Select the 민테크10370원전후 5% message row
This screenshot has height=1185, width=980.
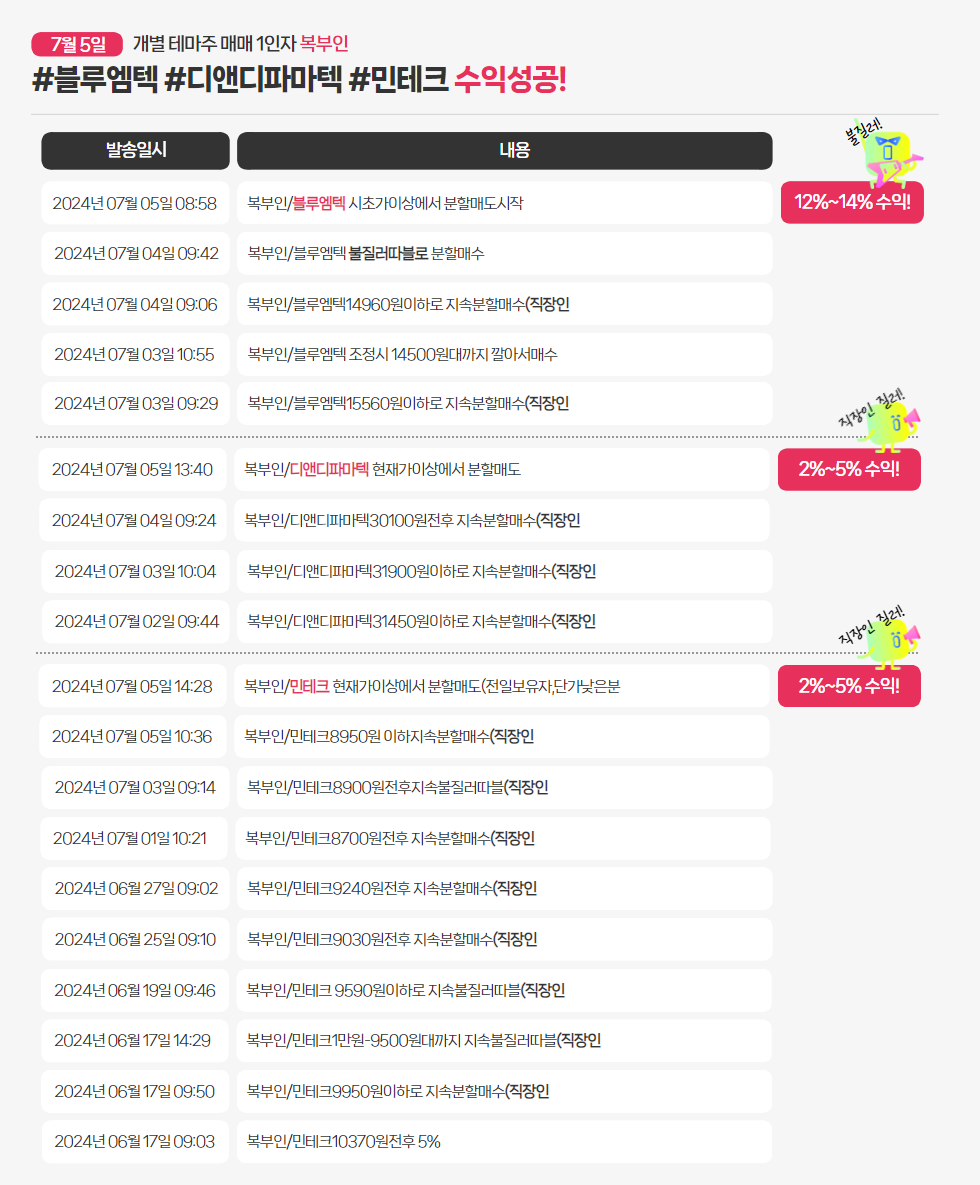pyautogui.click(x=505, y=1142)
